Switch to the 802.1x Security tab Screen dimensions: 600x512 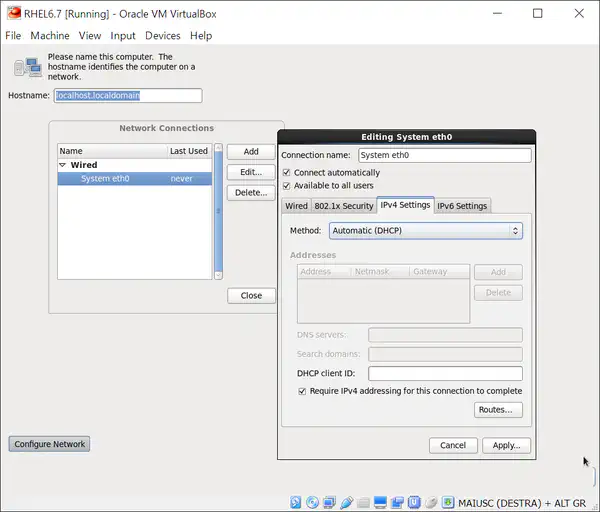point(343,206)
